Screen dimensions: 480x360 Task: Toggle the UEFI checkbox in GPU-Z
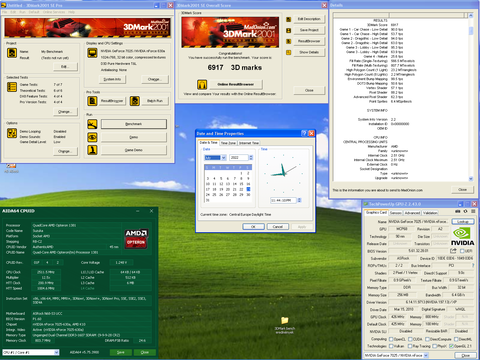coord(462,251)
